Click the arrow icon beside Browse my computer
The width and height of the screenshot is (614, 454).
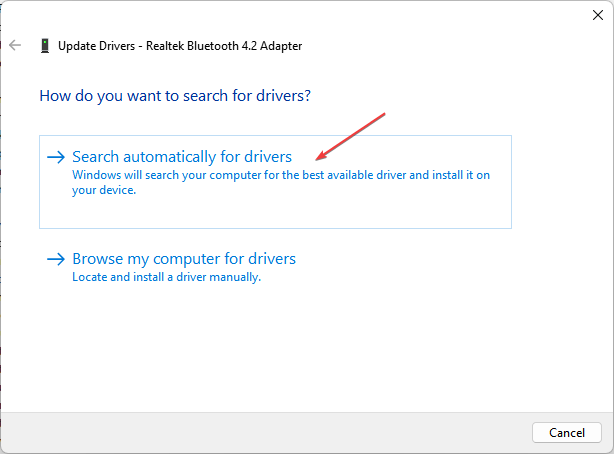(56, 259)
